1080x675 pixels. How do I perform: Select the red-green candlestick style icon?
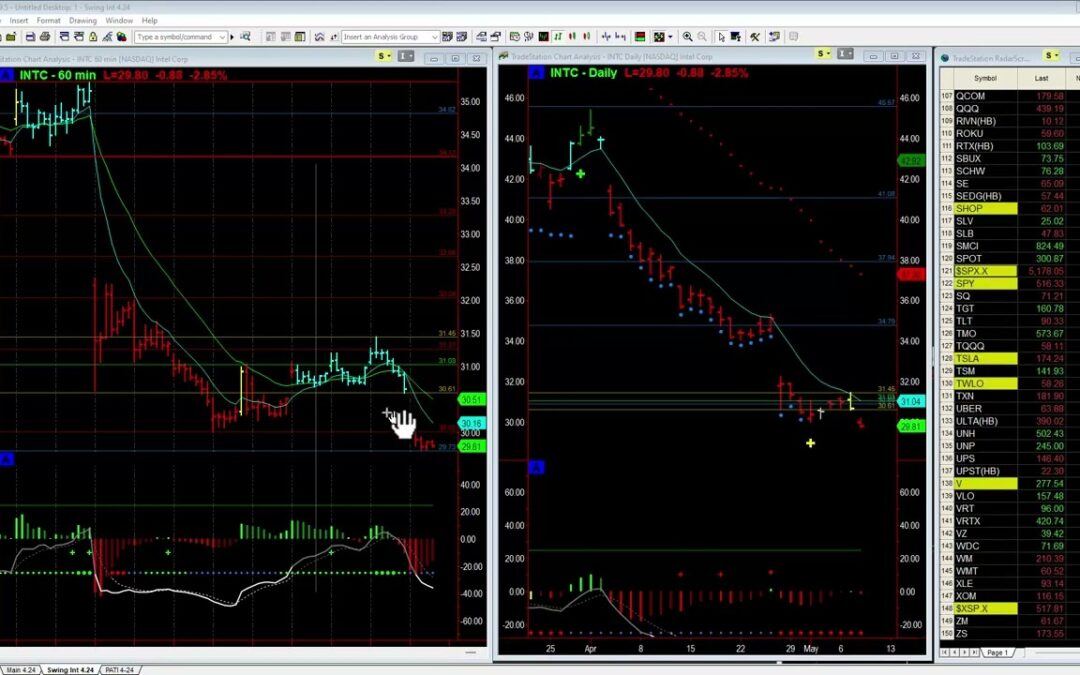click(572, 37)
